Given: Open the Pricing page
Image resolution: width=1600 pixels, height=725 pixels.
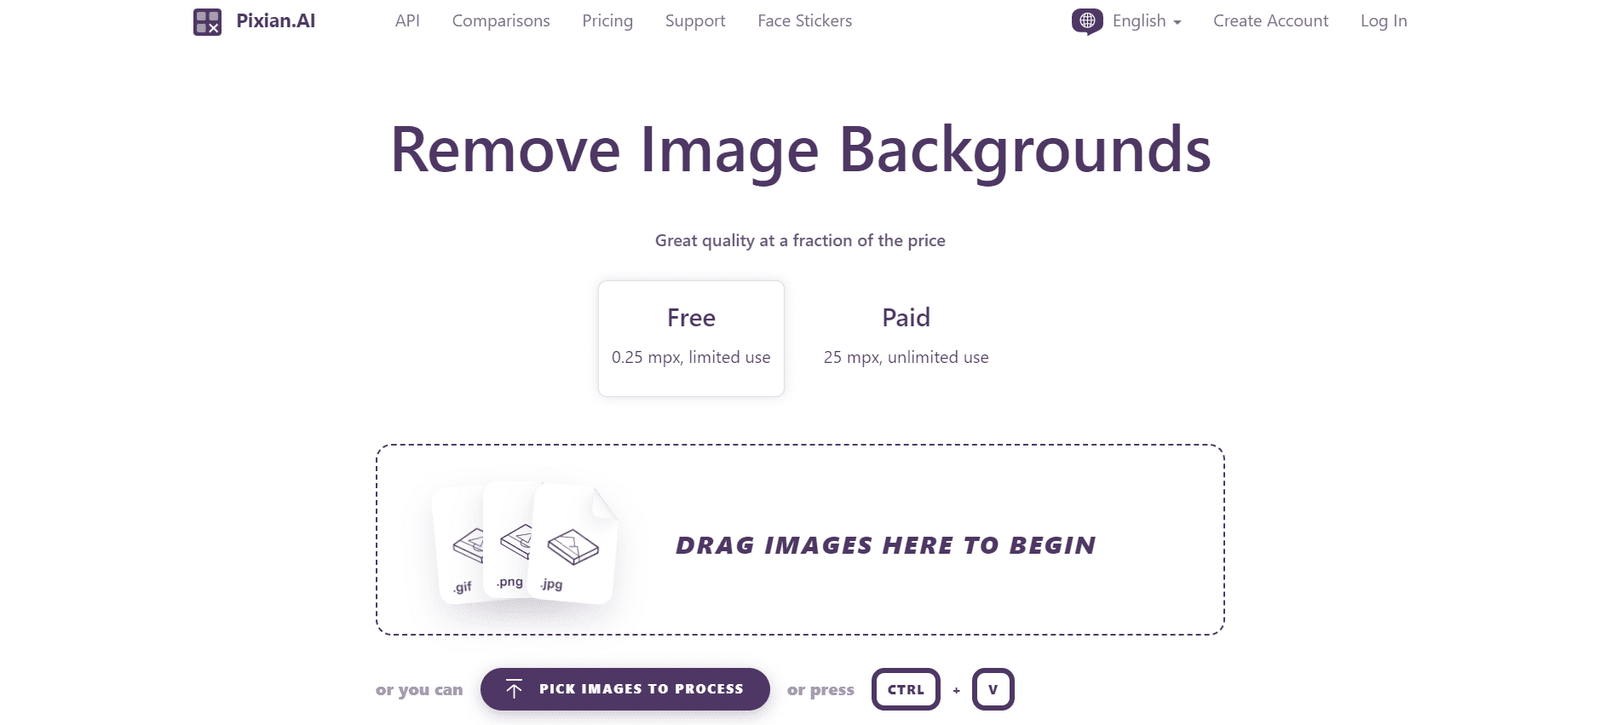Looking at the screenshot, I should [x=608, y=21].
